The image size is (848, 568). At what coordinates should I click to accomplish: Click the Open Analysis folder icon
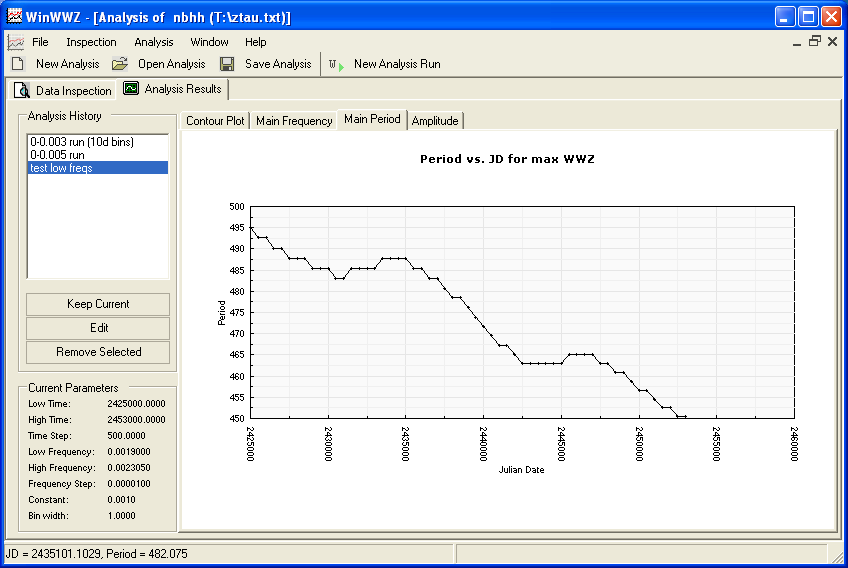click(120, 64)
